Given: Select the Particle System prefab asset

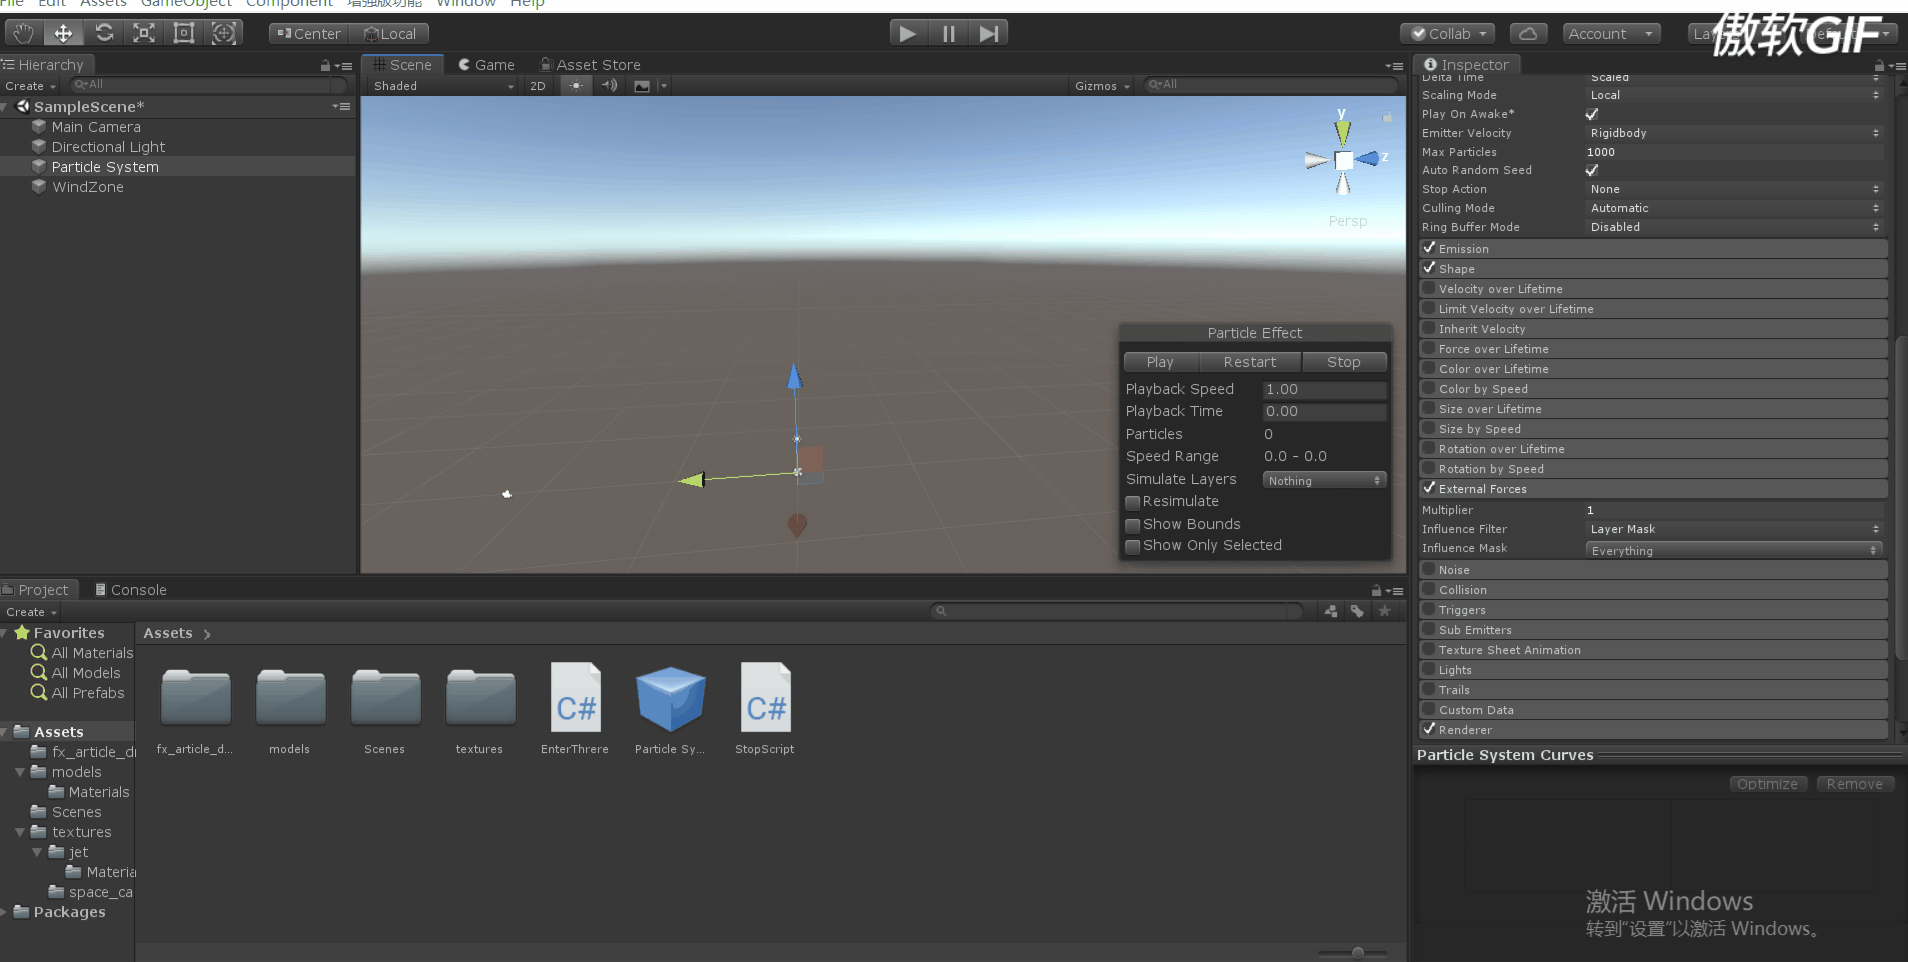Looking at the screenshot, I should tap(670, 708).
